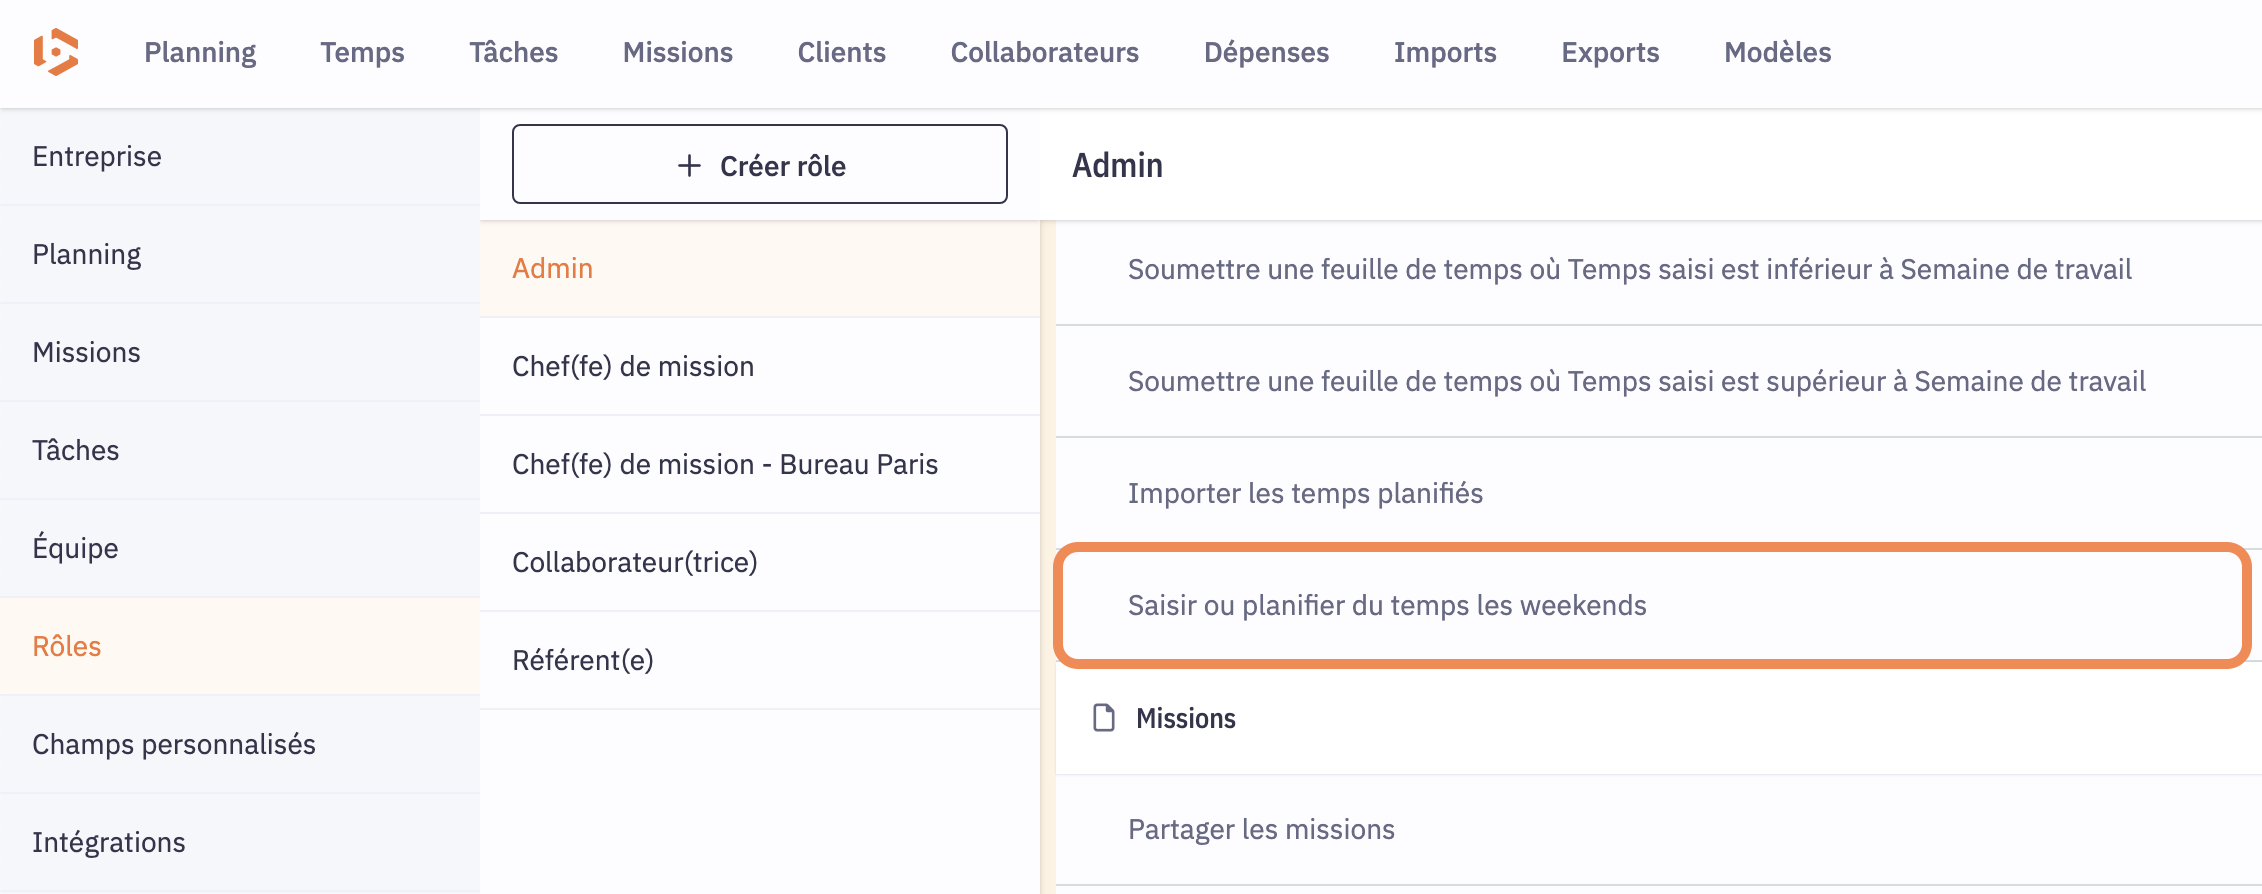Image resolution: width=2262 pixels, height=894 pixels.
Task: Navigate to Clients in the top bar
Action: coord(841,52)
